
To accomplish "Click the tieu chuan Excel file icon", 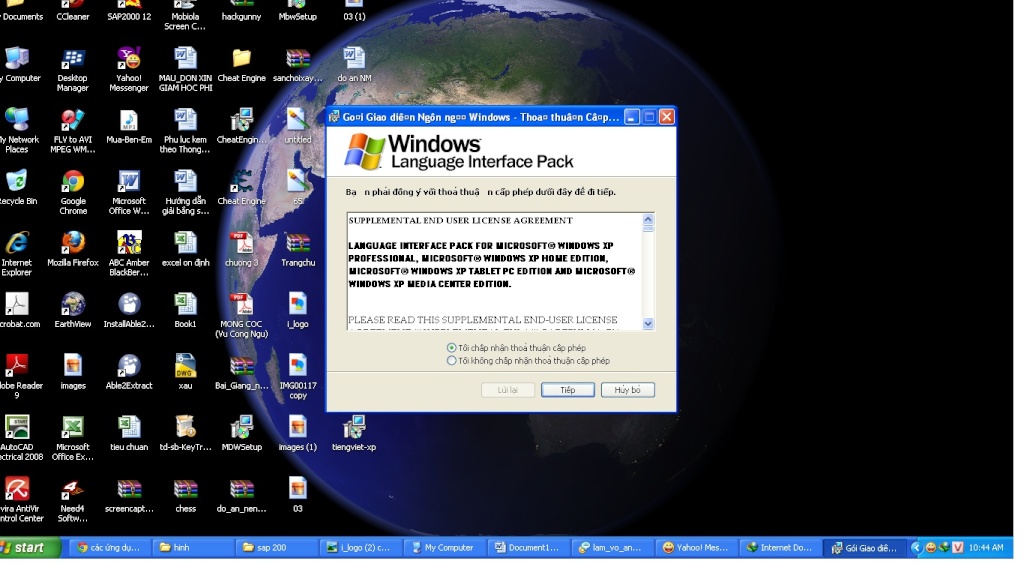I will click(129, 434).
